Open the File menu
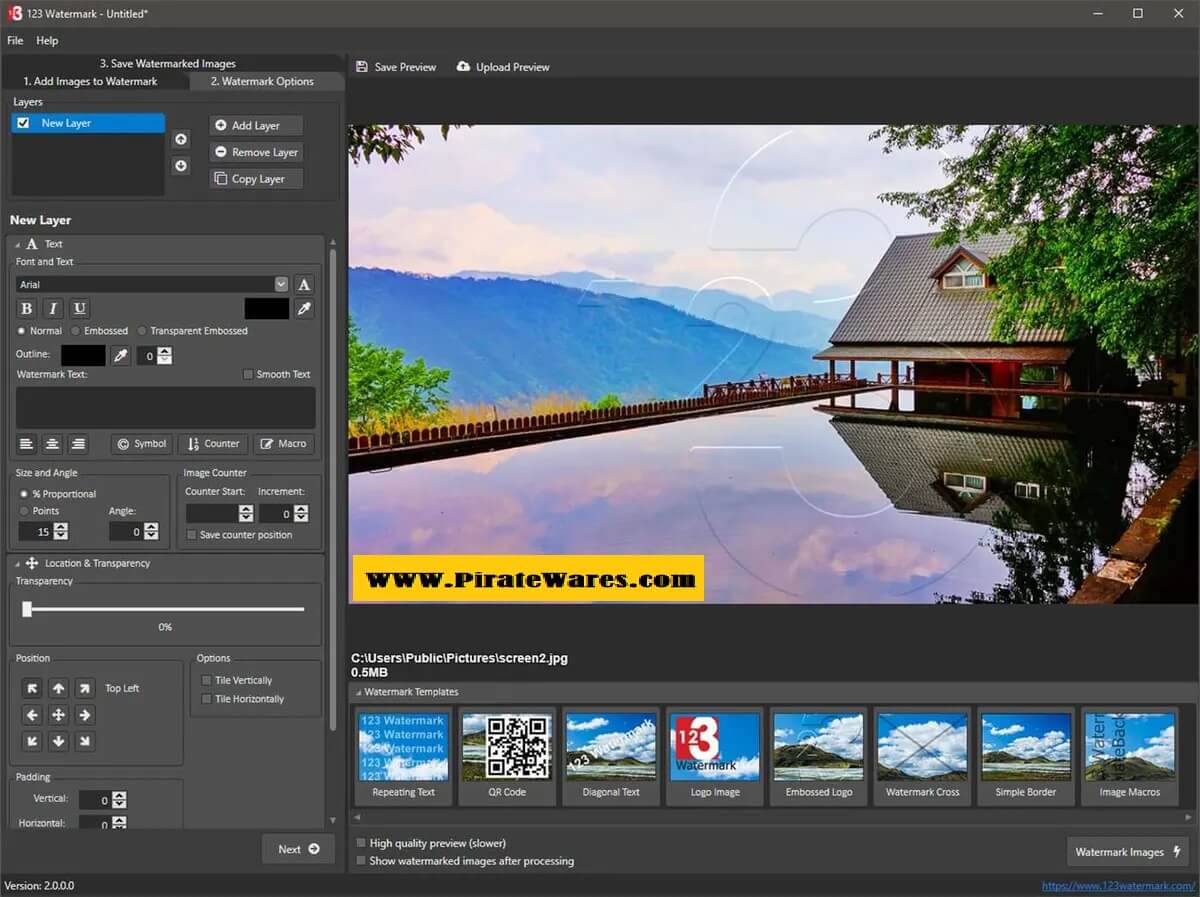 coord(15,41)
